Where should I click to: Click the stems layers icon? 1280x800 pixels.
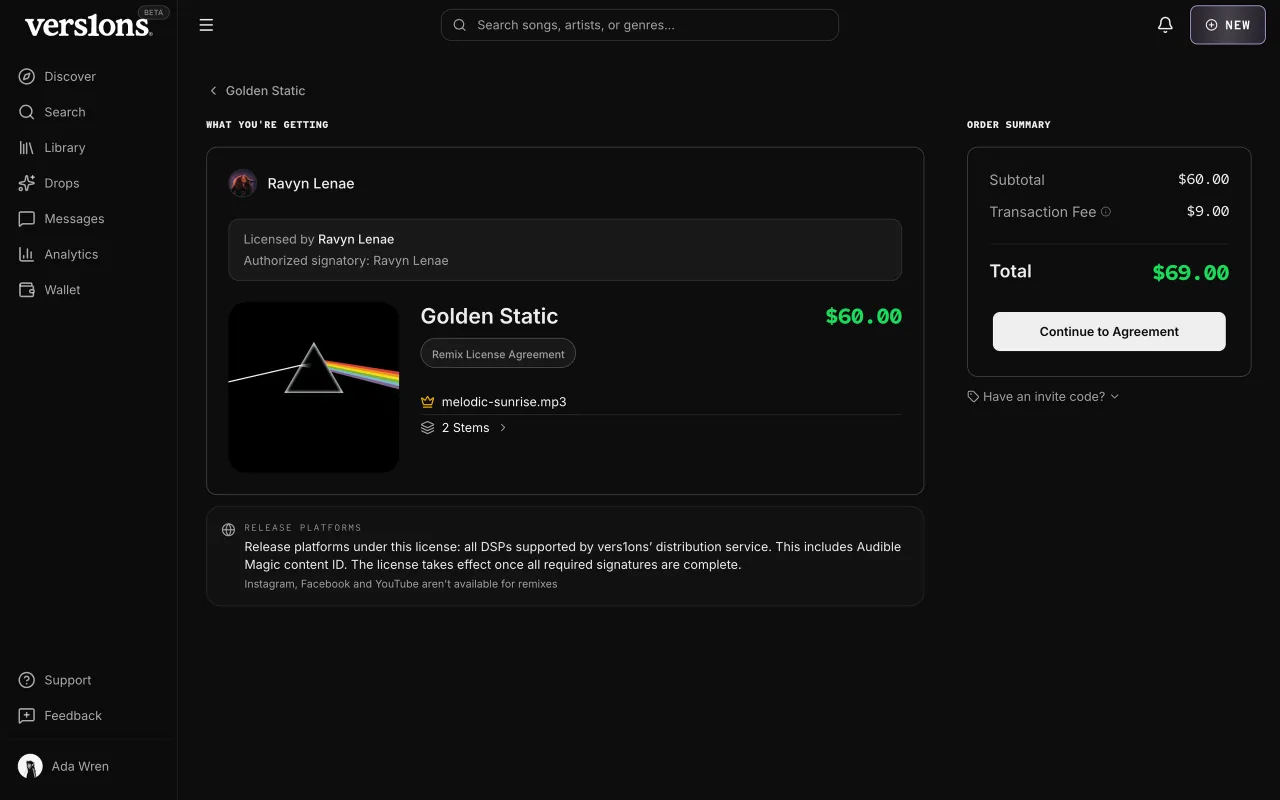(x=428, y=427)
